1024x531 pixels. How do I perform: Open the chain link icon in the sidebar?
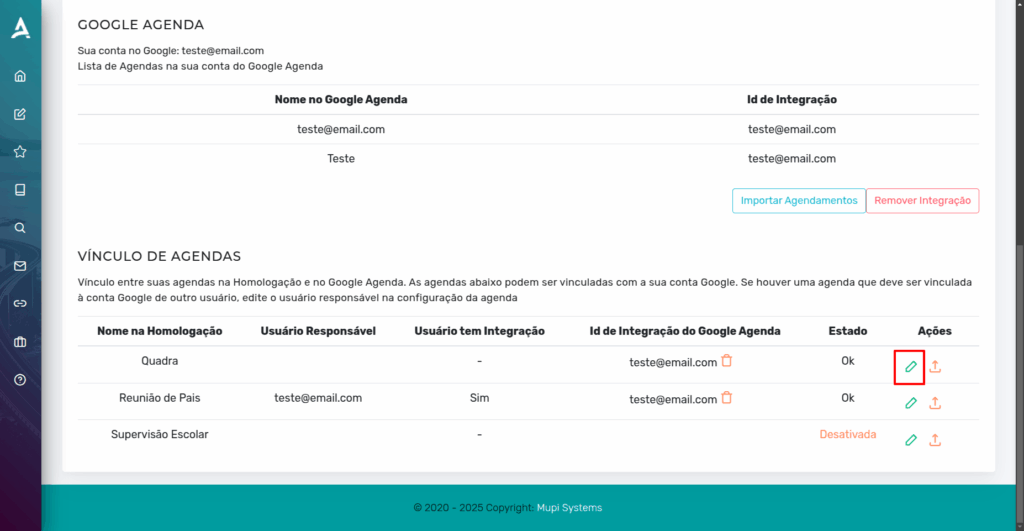click(20, 304)
